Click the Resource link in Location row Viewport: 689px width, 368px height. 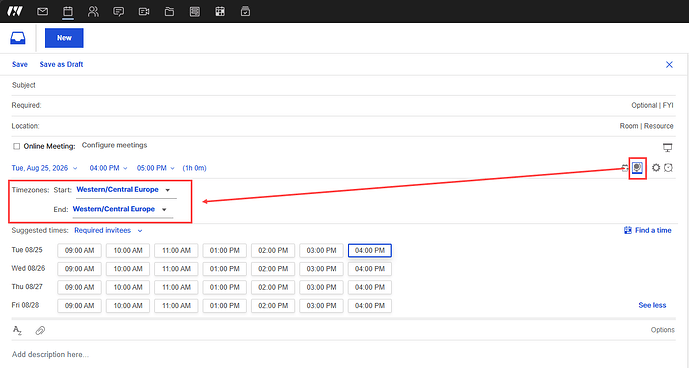(659, 126)
